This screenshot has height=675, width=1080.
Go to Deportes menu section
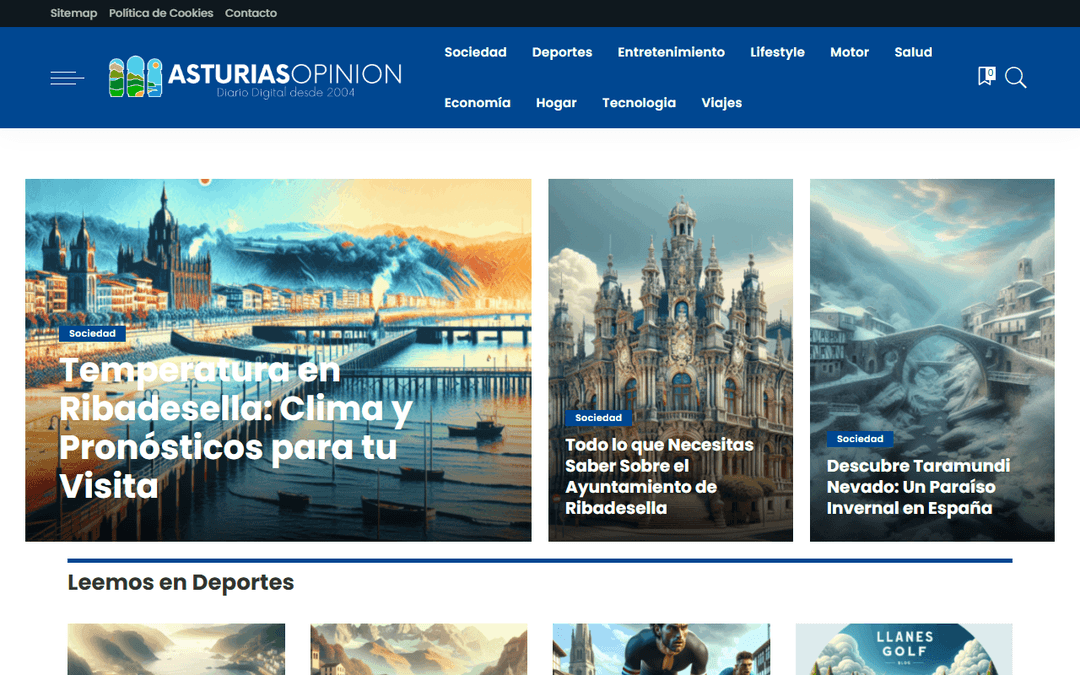562,52
